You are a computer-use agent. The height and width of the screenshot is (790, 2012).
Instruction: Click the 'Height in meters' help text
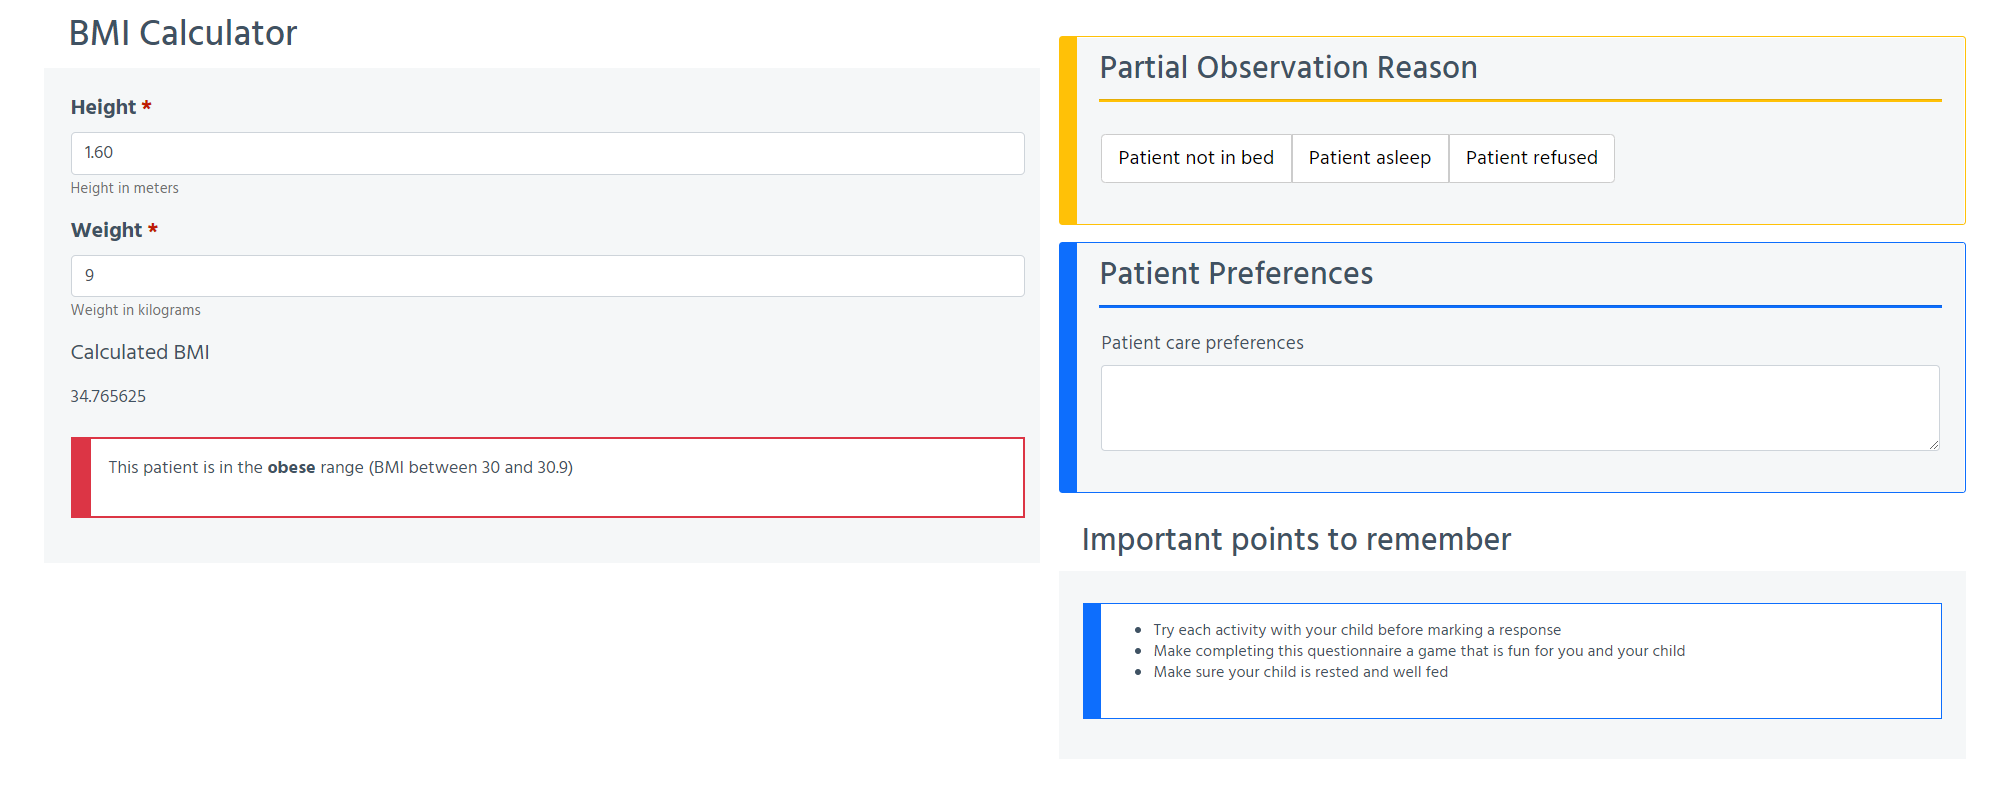click(125, 188)
